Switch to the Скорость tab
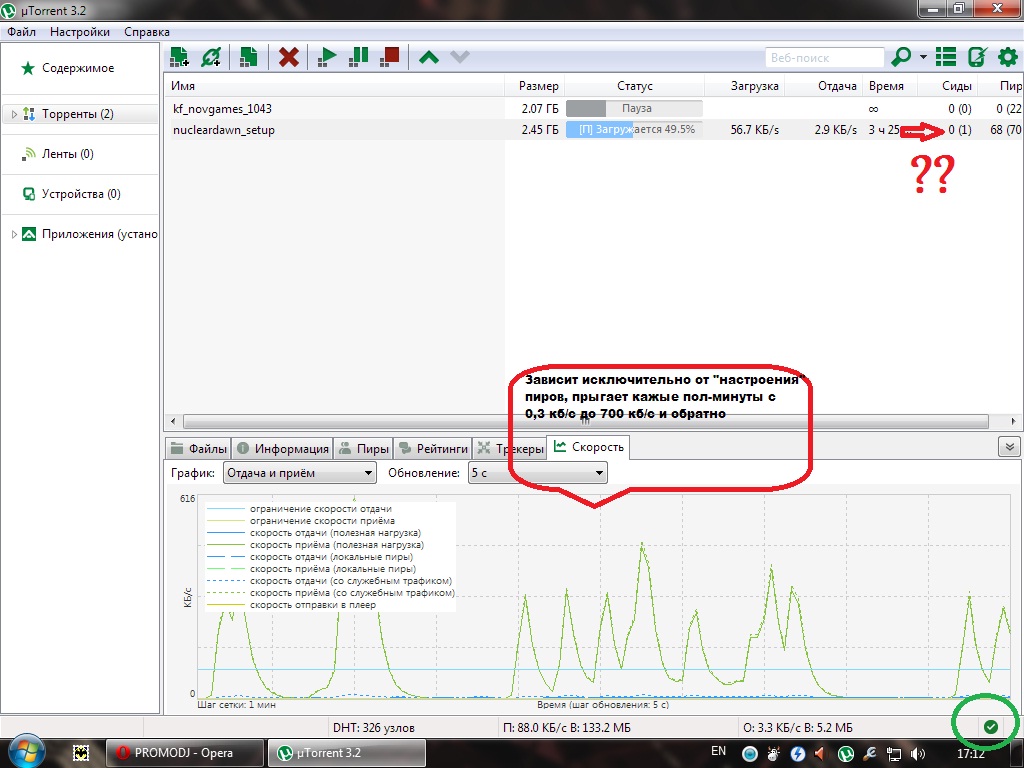The height and width of the screenshot is (768, 1024). (x=588, y=447)
